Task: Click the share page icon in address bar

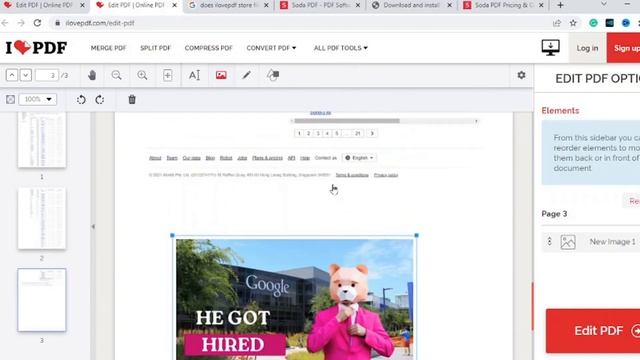Action: click(557, 23)
